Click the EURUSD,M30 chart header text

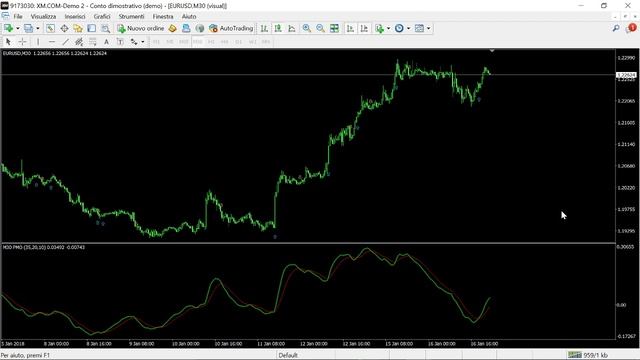point(55,53)
